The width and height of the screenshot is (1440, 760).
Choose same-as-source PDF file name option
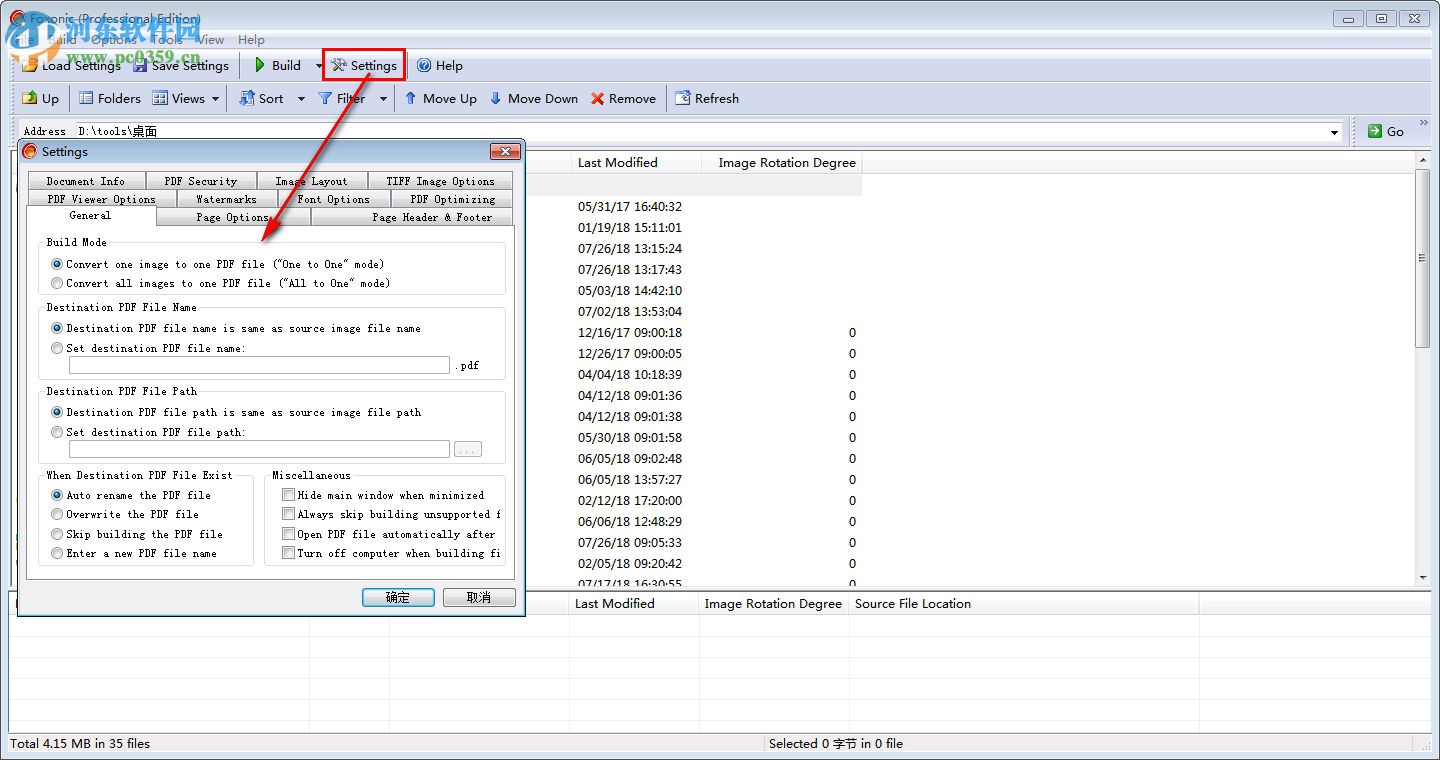[x=57, y=328]
